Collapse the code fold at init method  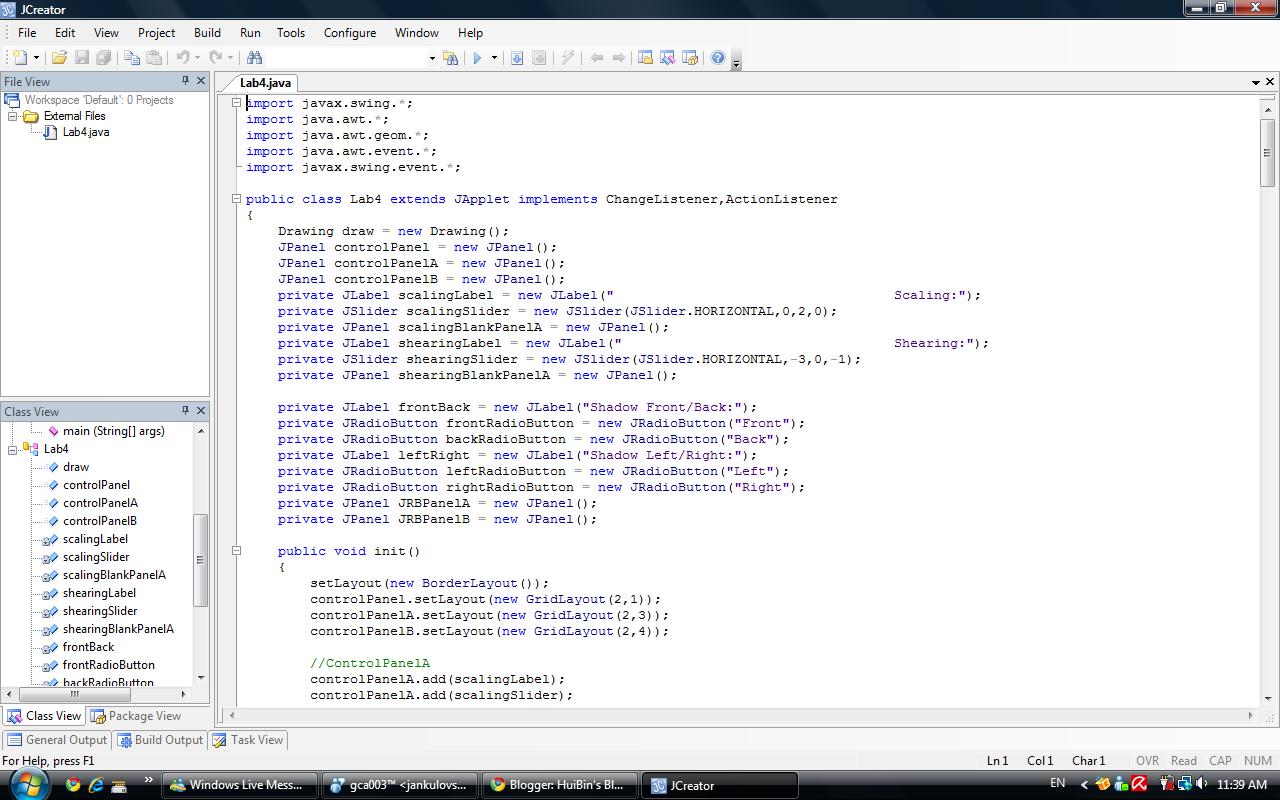[236, 549]
